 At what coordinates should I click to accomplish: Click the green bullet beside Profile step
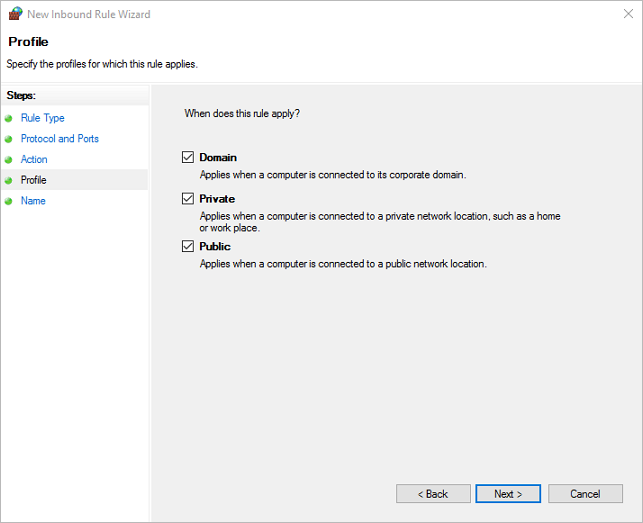9,180
